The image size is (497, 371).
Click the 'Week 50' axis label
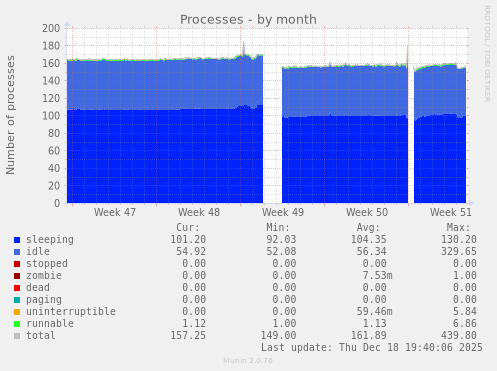point(367,212)
